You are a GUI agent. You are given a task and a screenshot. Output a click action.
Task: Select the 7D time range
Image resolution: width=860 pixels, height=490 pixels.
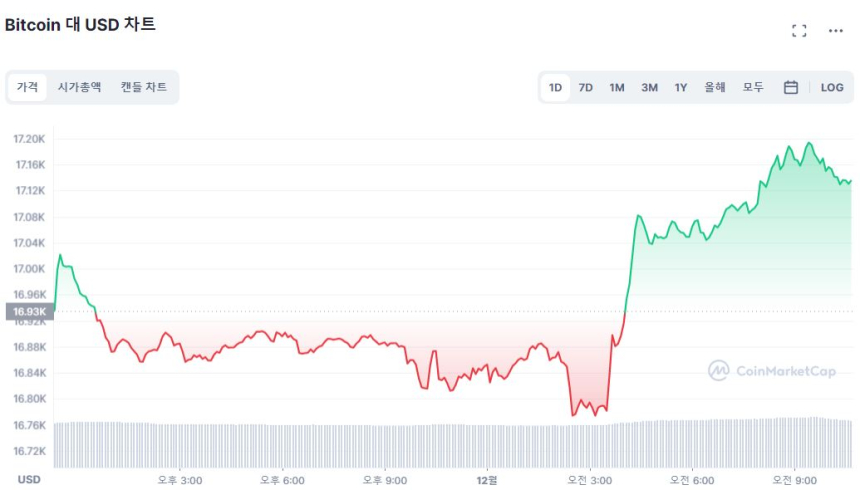click(x=586, y=88)
